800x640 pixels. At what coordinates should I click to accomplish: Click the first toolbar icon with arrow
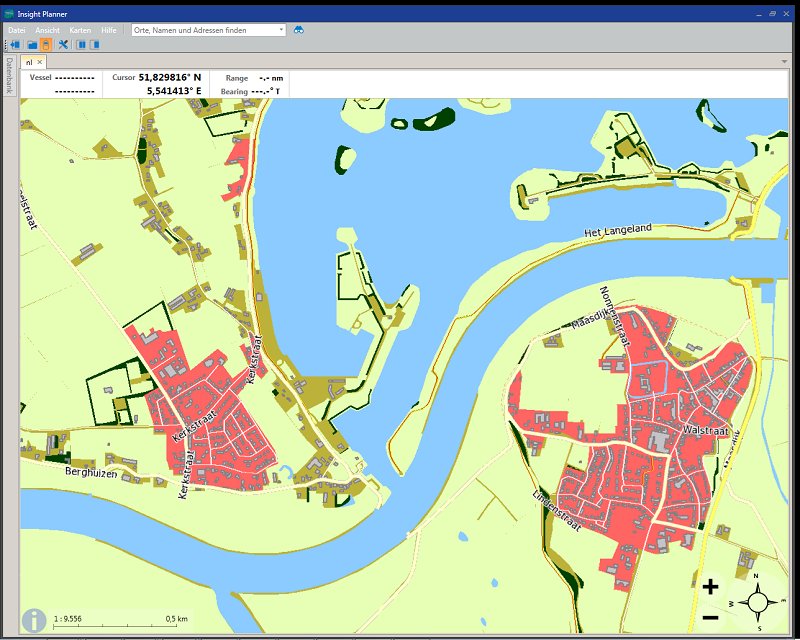point(16,45)
